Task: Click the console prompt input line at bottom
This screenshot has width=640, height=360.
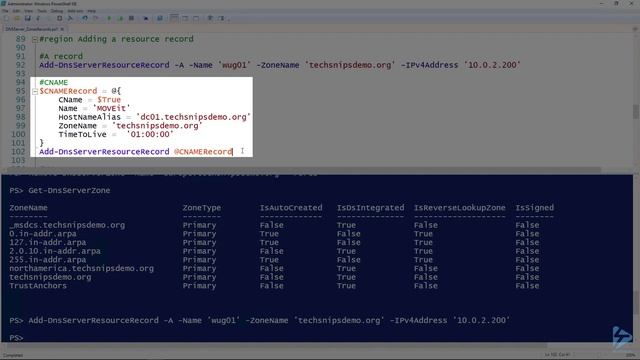Action: pos(317,338)
